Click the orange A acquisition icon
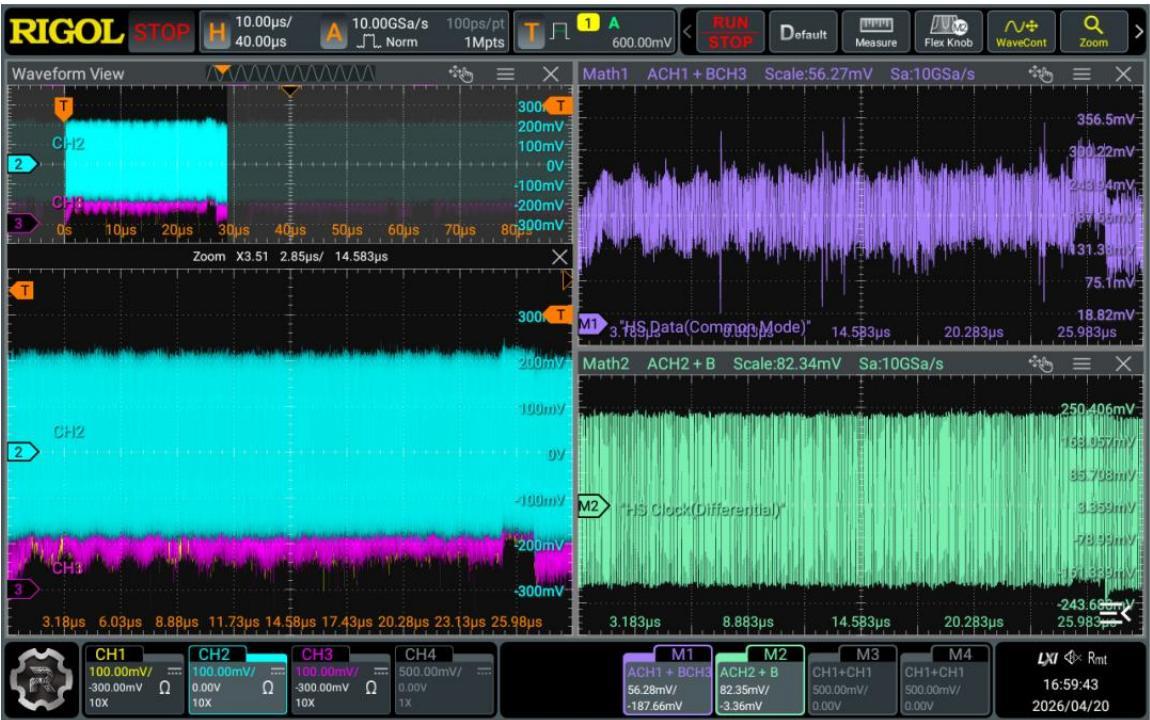The height and width of the screenshot is (720, 1150). pos(334,32)
